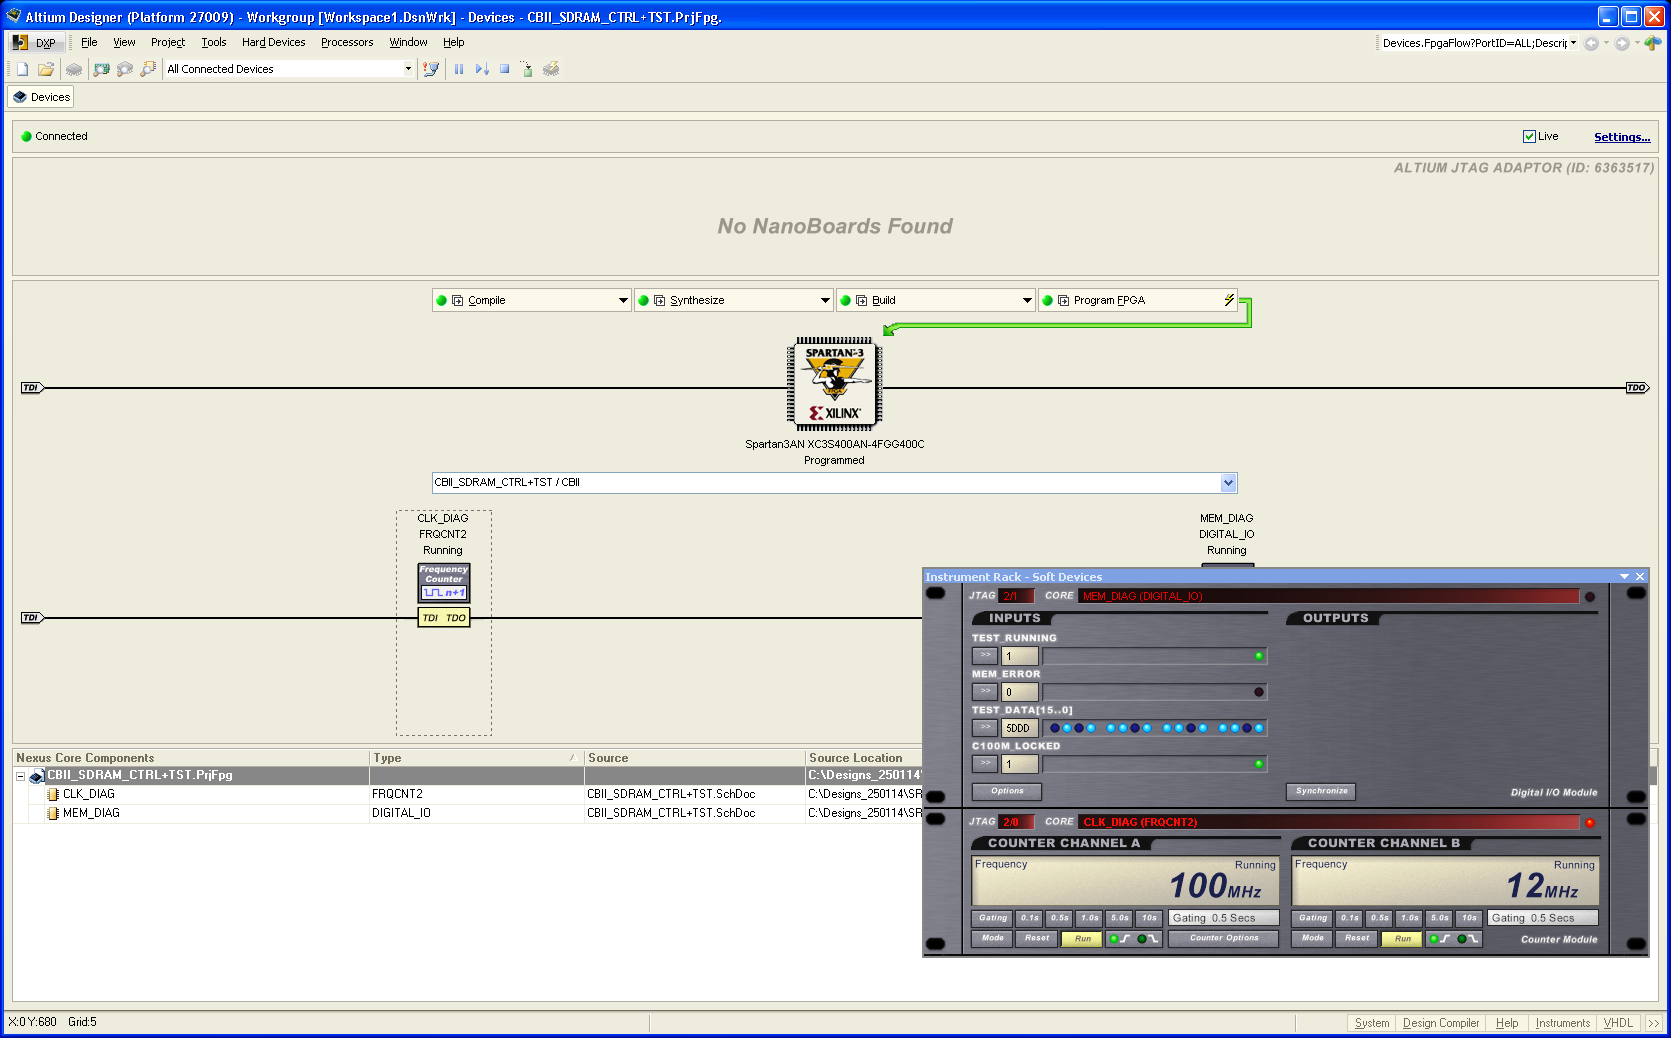Click the grey chip devices toolbar icon

(74, 69)
